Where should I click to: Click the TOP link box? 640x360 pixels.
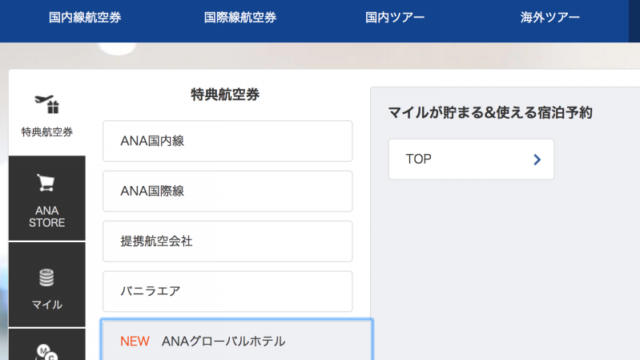(x=471, y=159)
